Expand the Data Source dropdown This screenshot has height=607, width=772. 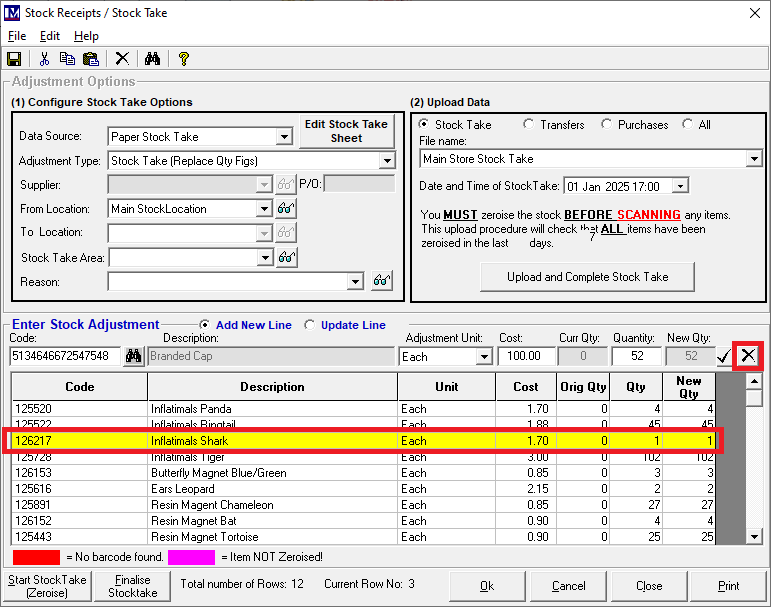[x=284, y=137]
